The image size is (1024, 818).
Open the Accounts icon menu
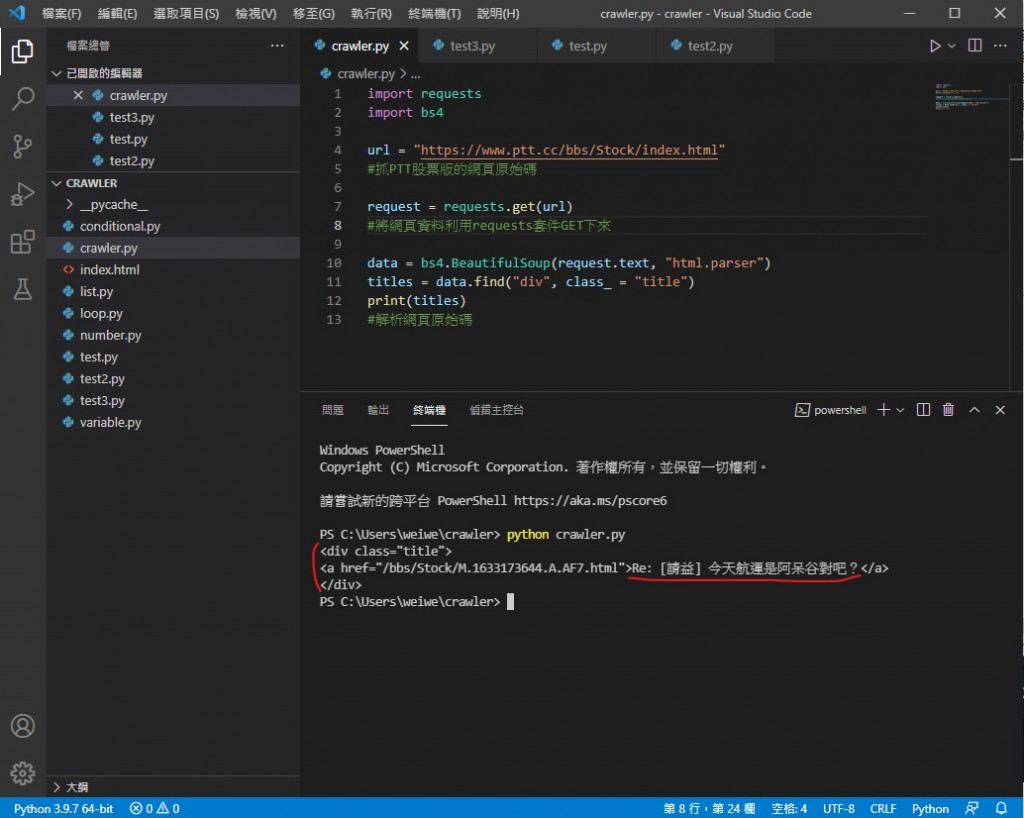click(x=22, y=726)
